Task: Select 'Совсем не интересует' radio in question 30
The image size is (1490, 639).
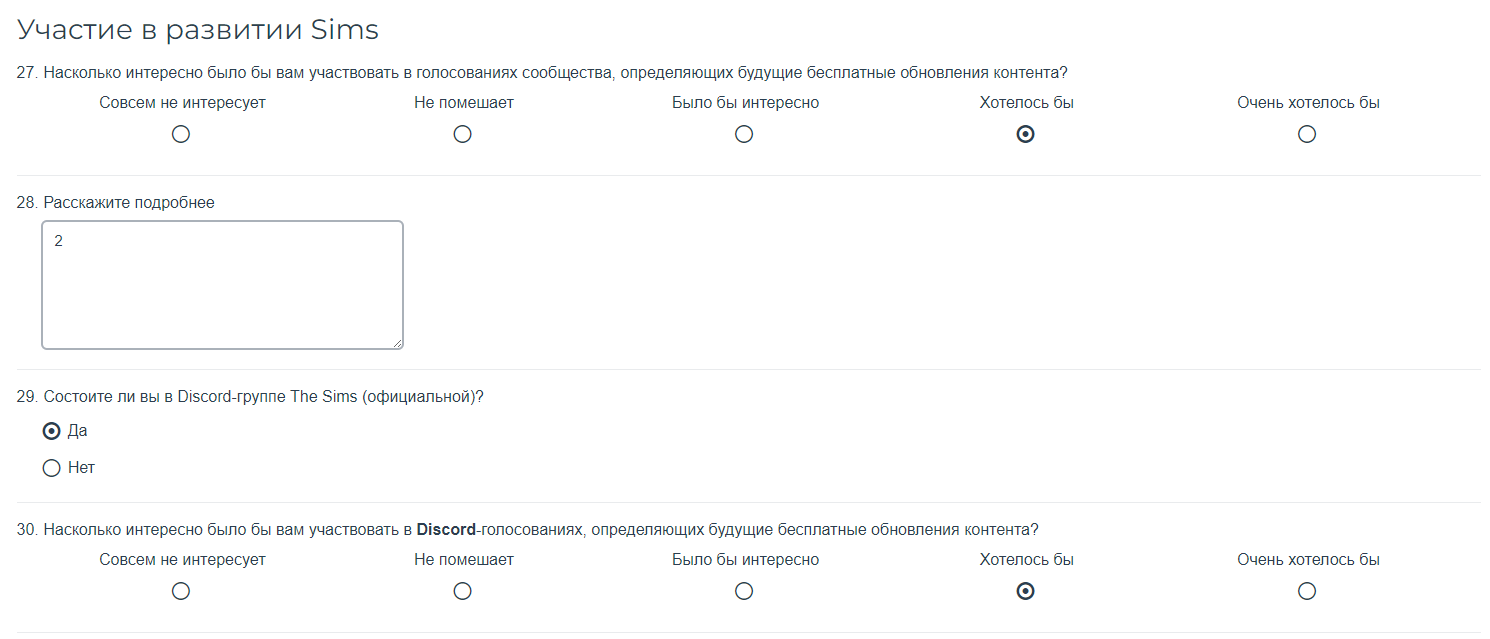Action: pos(181,591)
